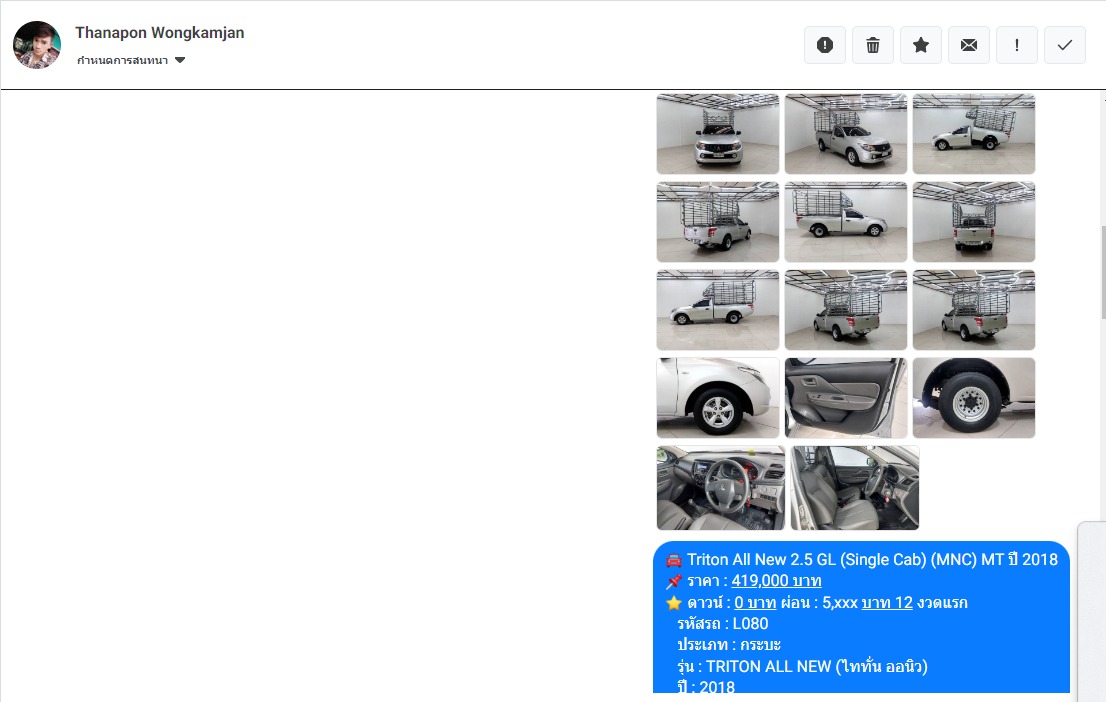Click the บาท 12 installment link
This screenshot has height=702, width=1106.
coord(887,603)
